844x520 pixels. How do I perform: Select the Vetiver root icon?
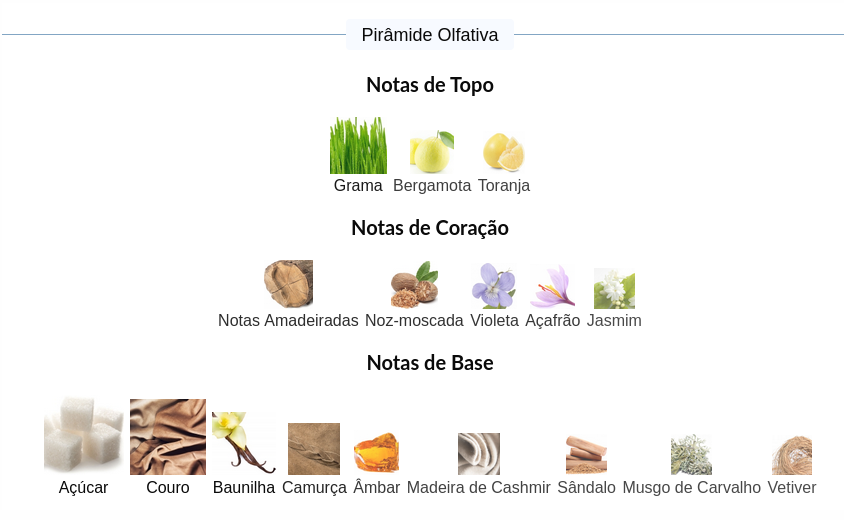point(792,454)
